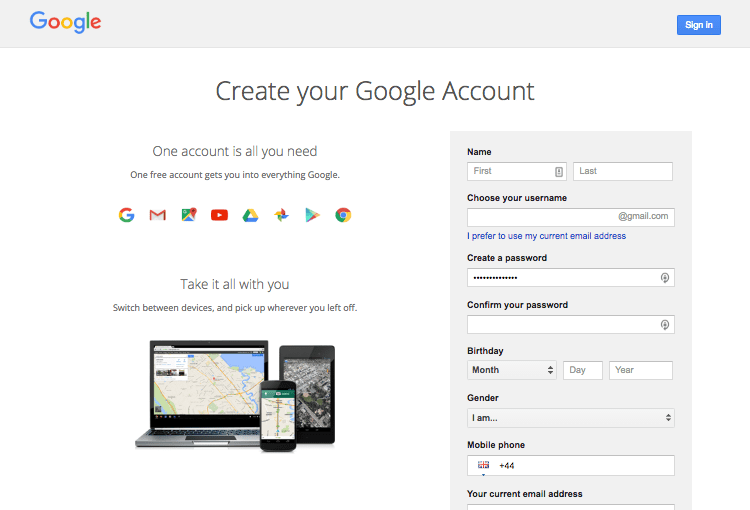750x510 pixels.
Task: Click the 'One account is all you need' text
Action: click(x=235, y=151)
